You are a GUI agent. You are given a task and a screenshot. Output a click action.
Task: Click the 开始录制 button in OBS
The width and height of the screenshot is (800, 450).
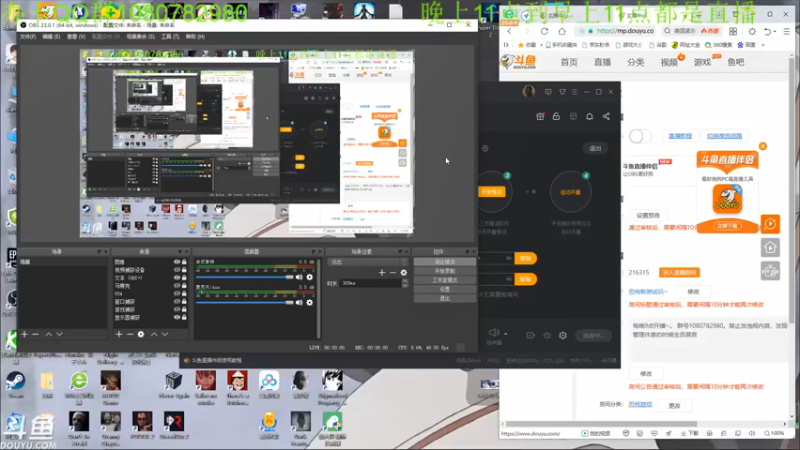click(x=444, y=271)
